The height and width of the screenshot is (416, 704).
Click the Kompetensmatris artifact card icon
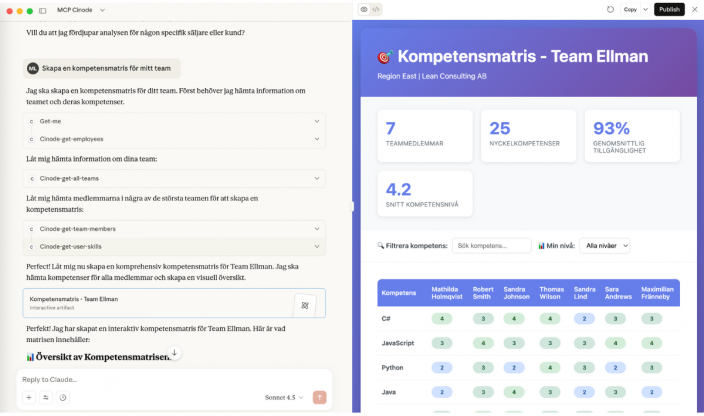[306, 303]
